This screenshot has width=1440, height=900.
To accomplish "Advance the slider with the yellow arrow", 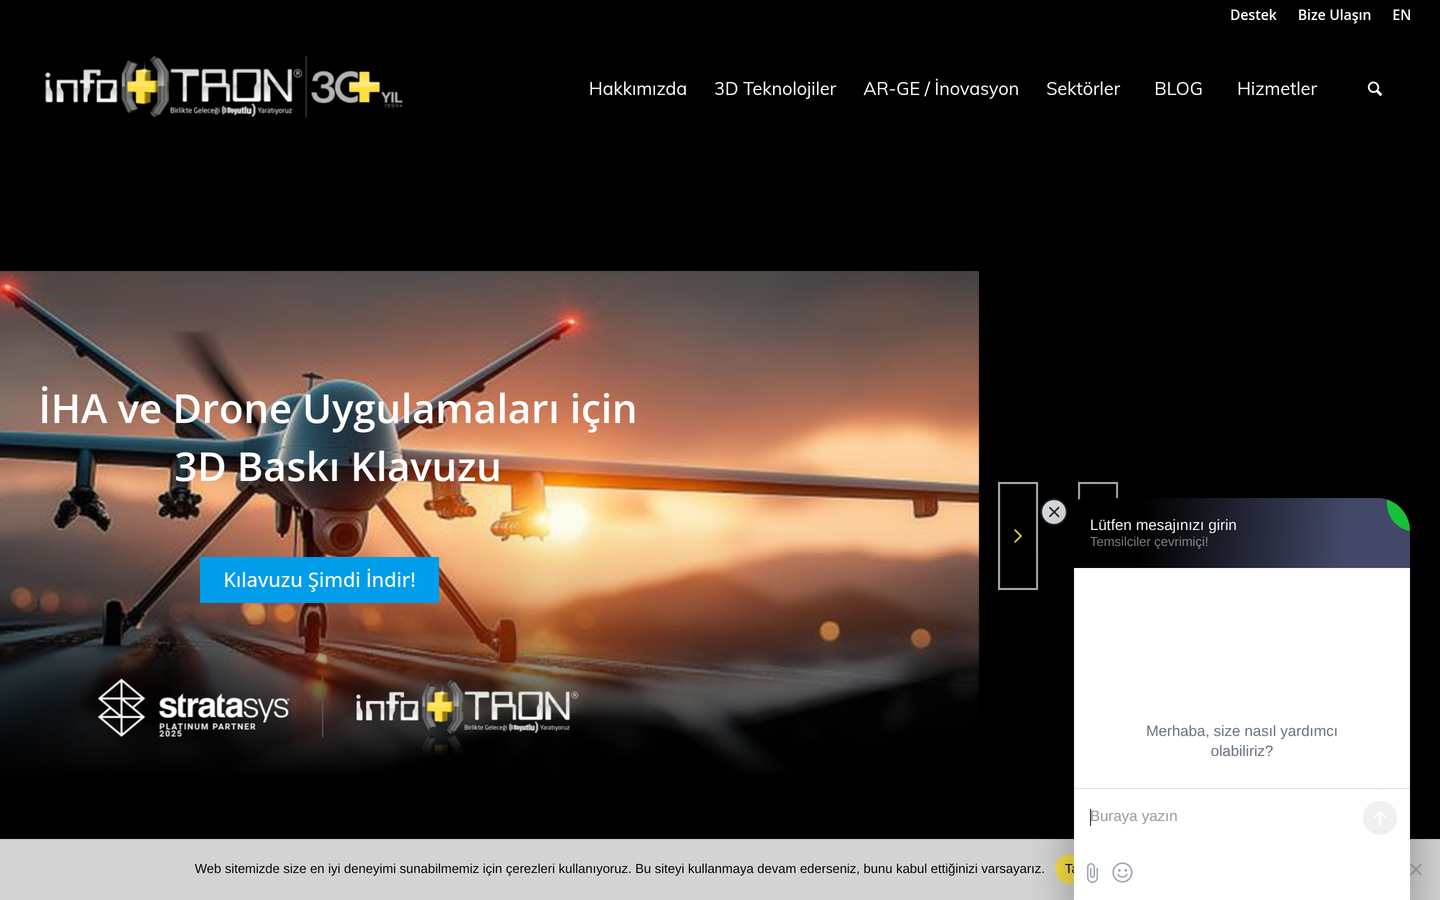I will [1018, 536].
